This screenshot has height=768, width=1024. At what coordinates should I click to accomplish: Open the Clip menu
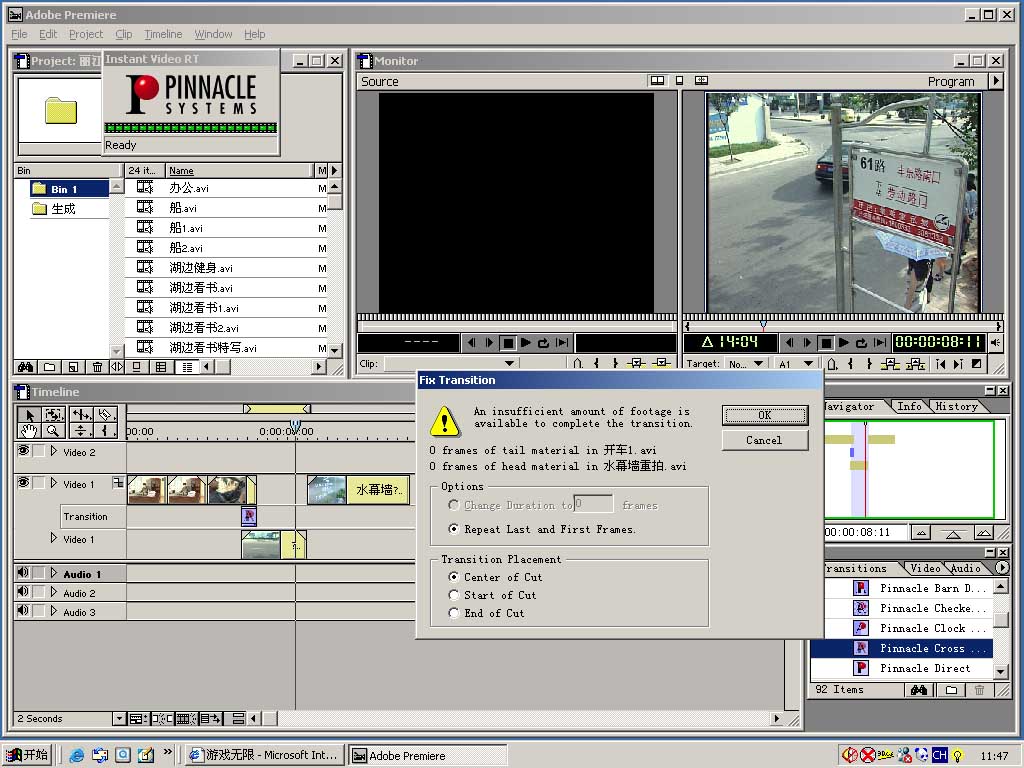pyautogui.click(x=123, y=34)
